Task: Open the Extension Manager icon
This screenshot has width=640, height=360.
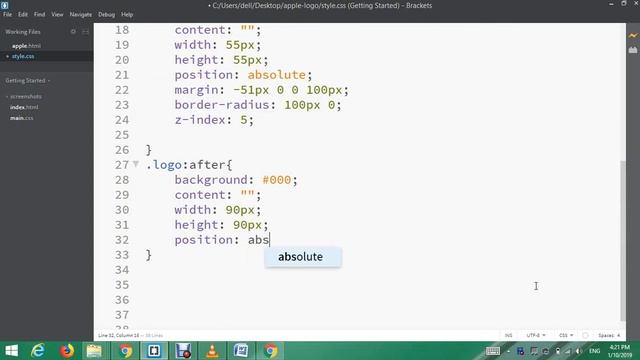Action: tap(633, 50)
